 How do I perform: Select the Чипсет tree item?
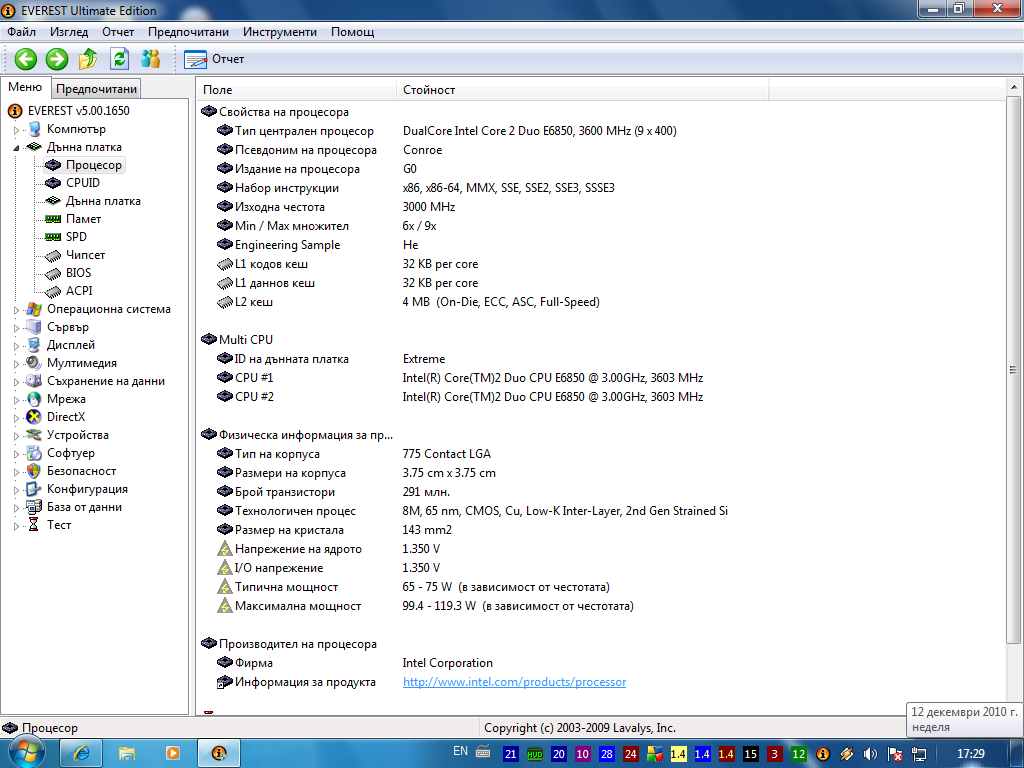86,255
